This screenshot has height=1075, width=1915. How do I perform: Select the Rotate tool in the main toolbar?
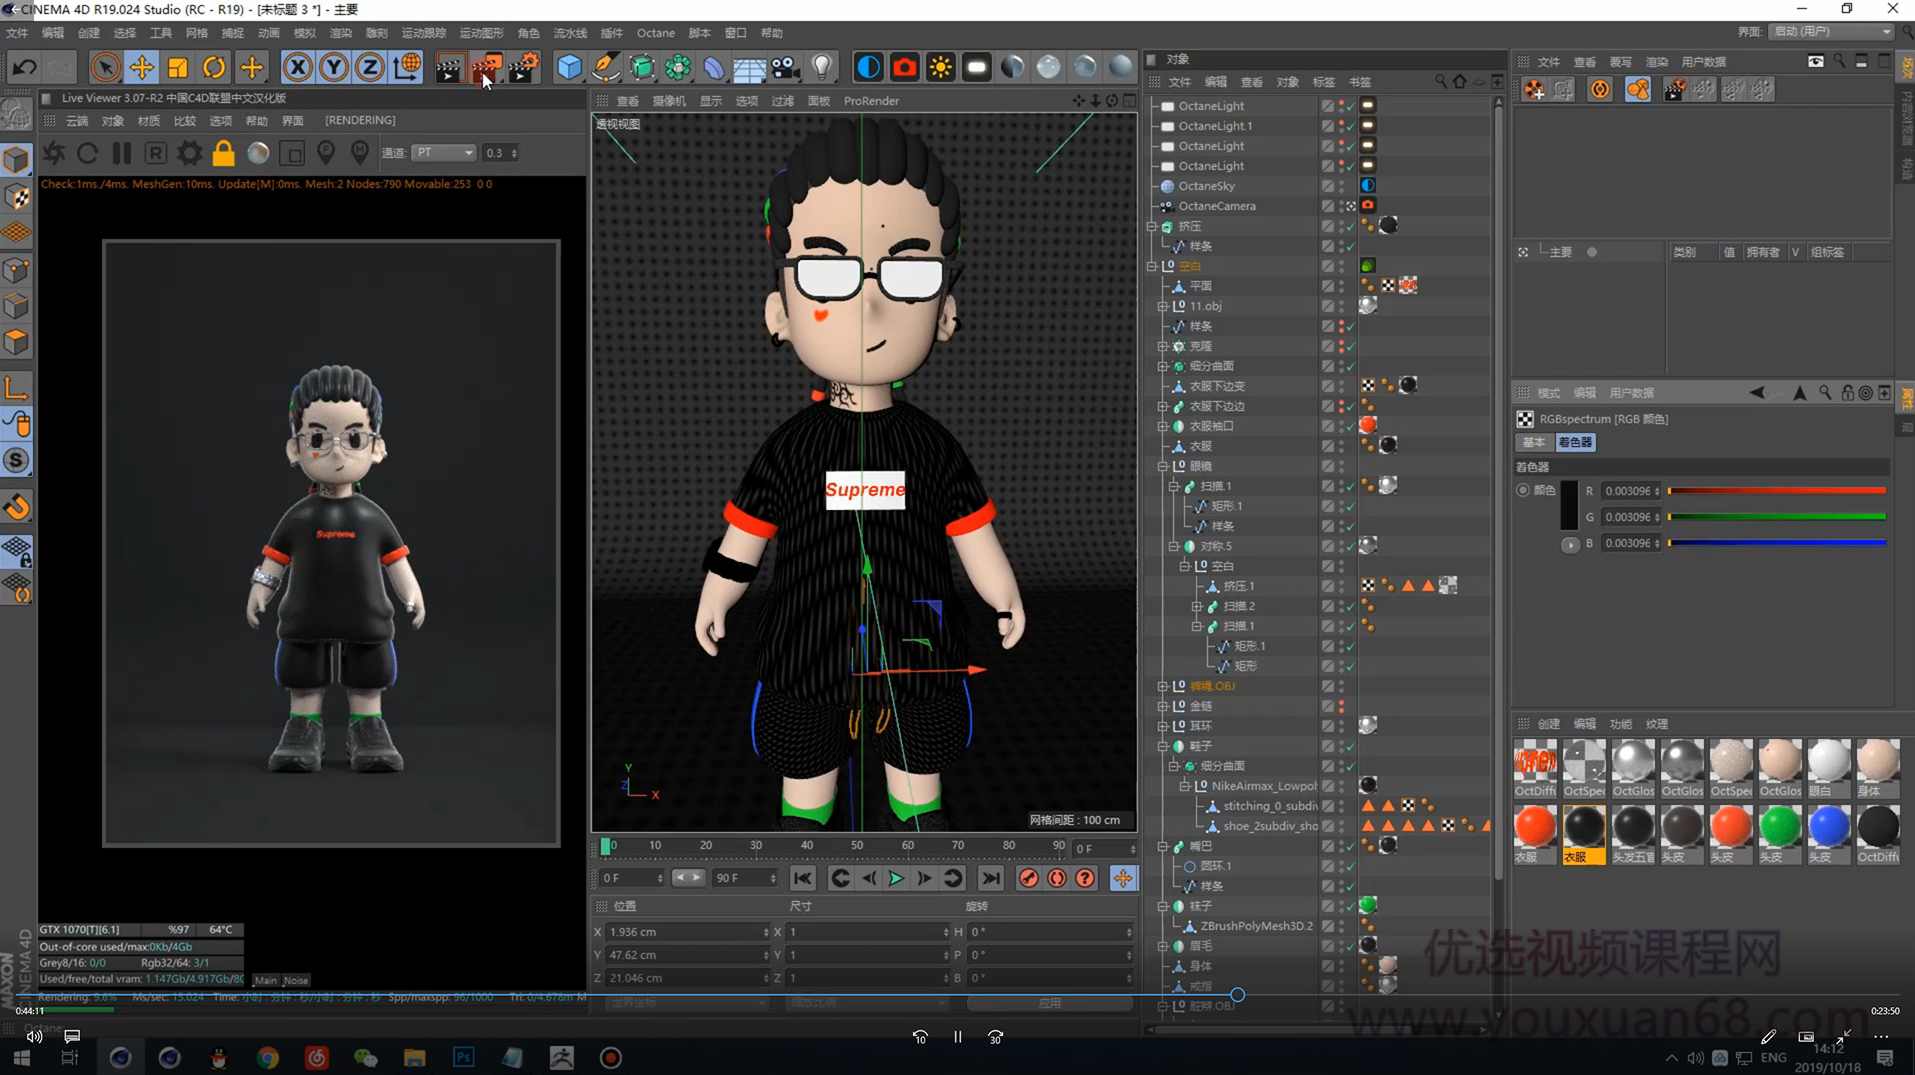214,67
